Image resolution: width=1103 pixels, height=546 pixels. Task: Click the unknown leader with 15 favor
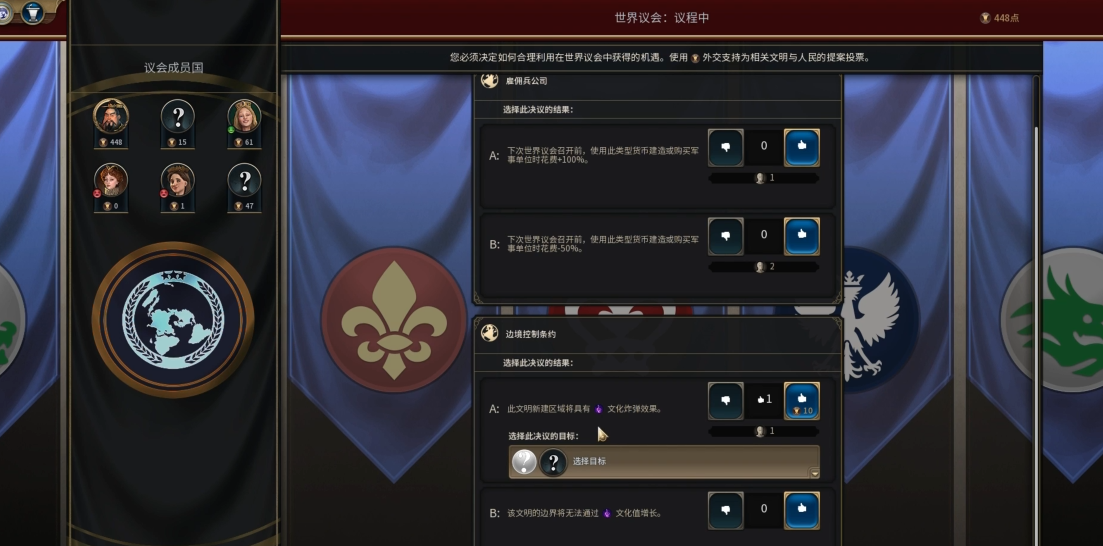177,116
